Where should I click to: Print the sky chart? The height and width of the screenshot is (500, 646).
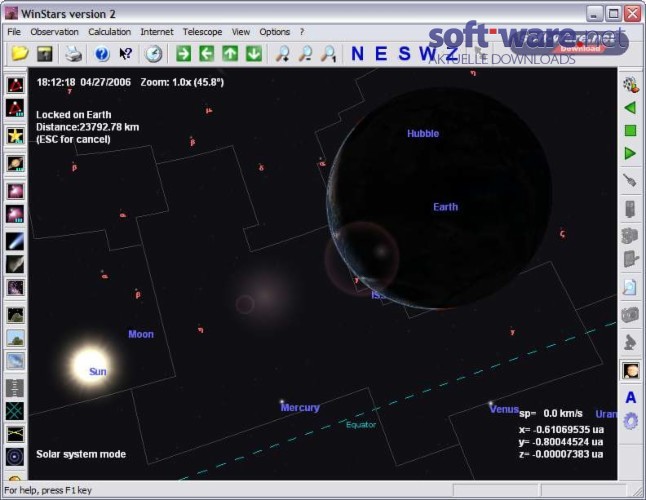(x=74, y=54)
